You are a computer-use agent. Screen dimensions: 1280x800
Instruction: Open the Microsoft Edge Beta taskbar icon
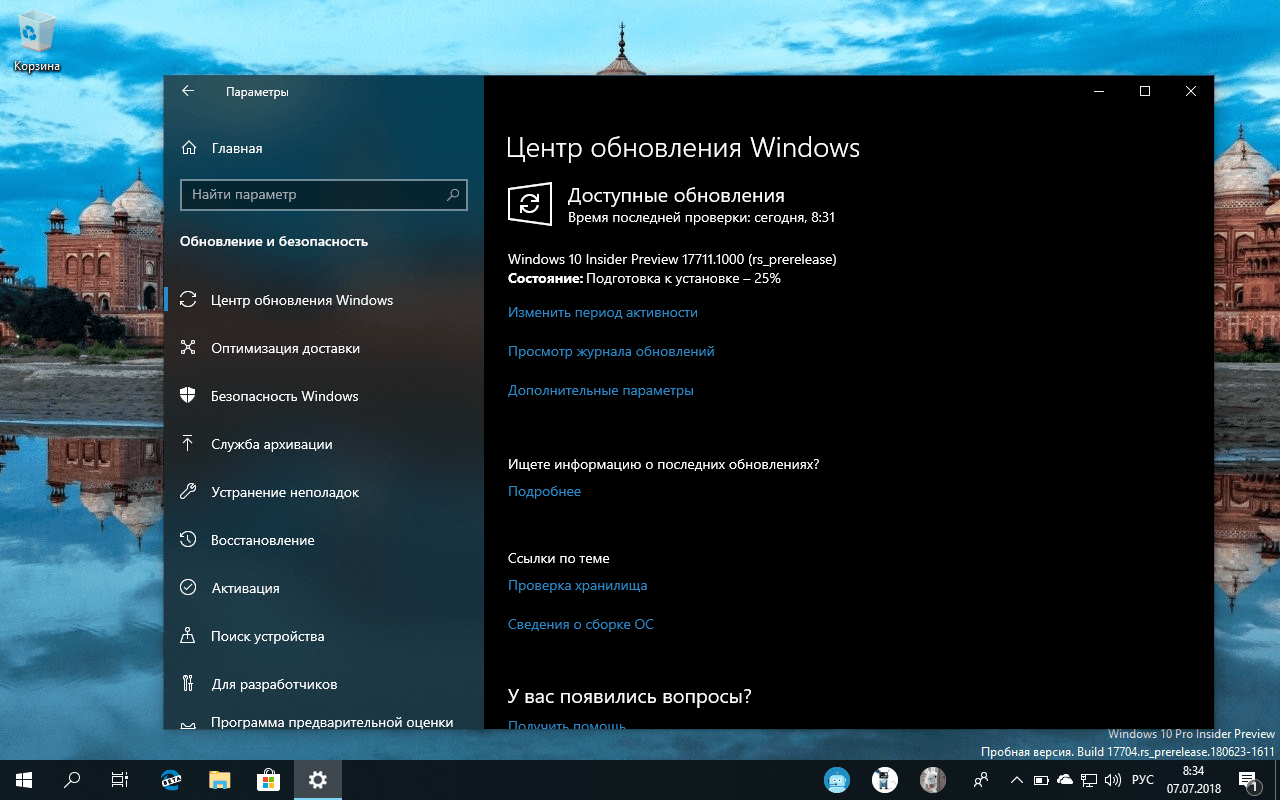(171, 780)
